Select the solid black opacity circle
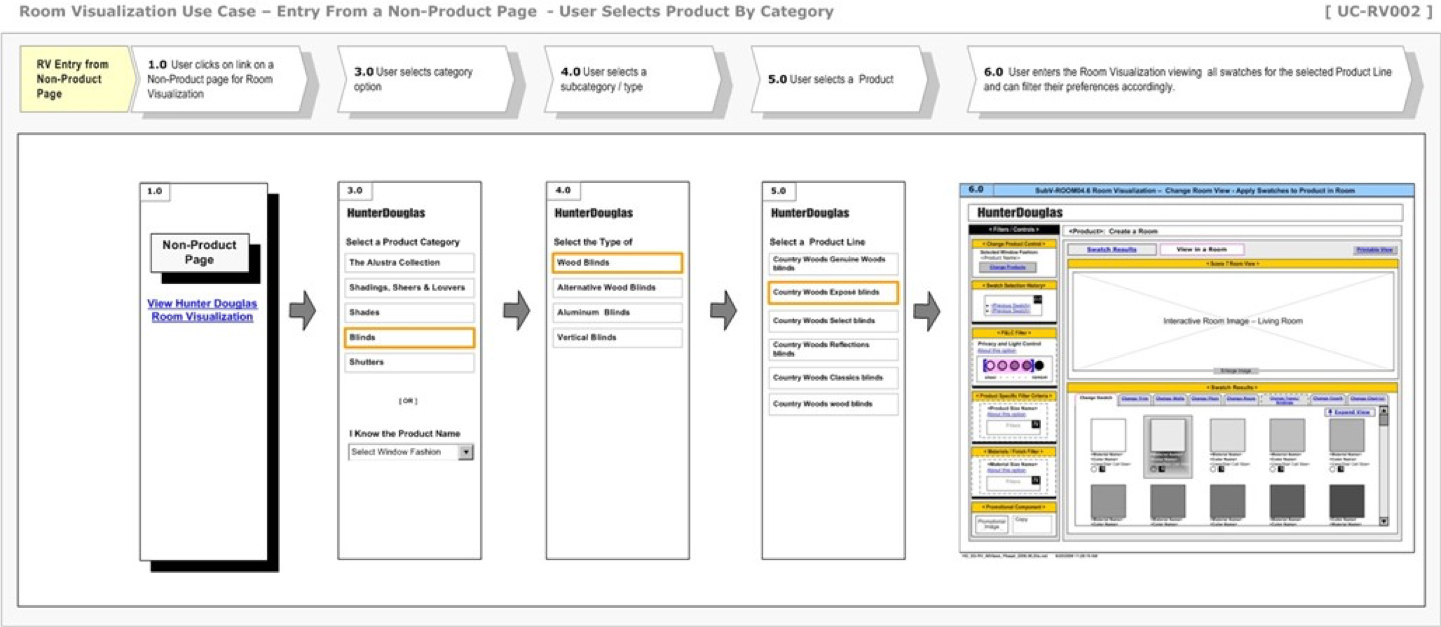 click(x=1040, y=366)
